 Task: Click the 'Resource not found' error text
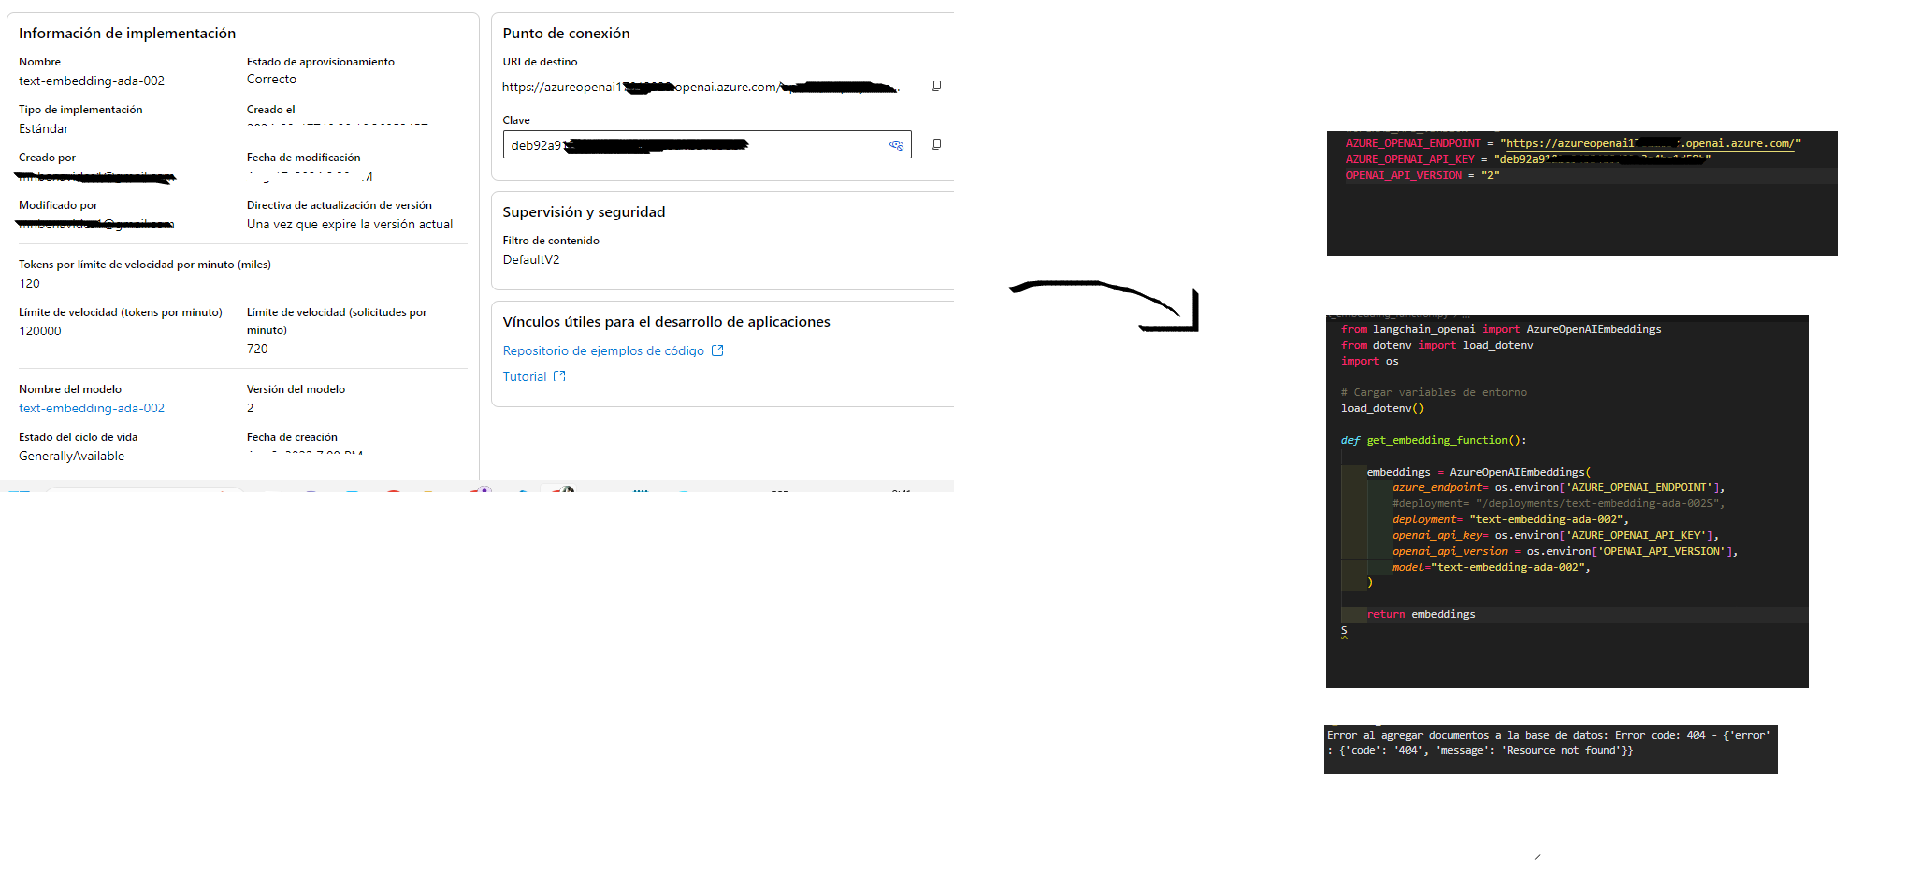[1563, 751]
